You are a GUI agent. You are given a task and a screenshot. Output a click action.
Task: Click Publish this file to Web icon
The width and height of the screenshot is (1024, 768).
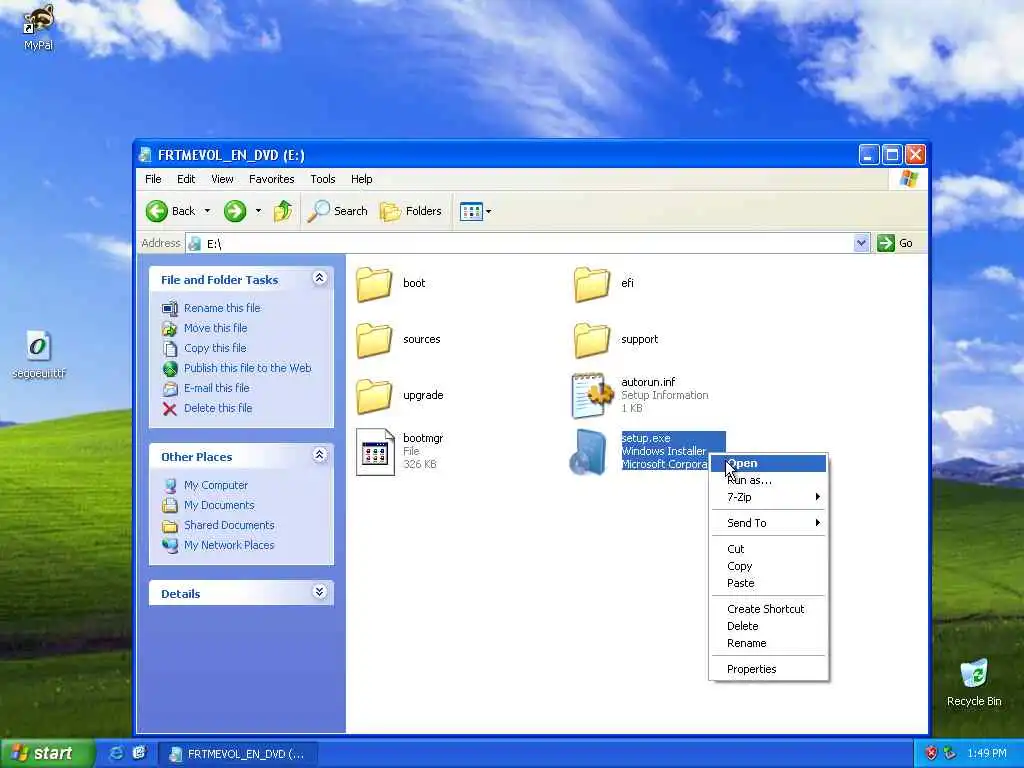tap(170, 369)
